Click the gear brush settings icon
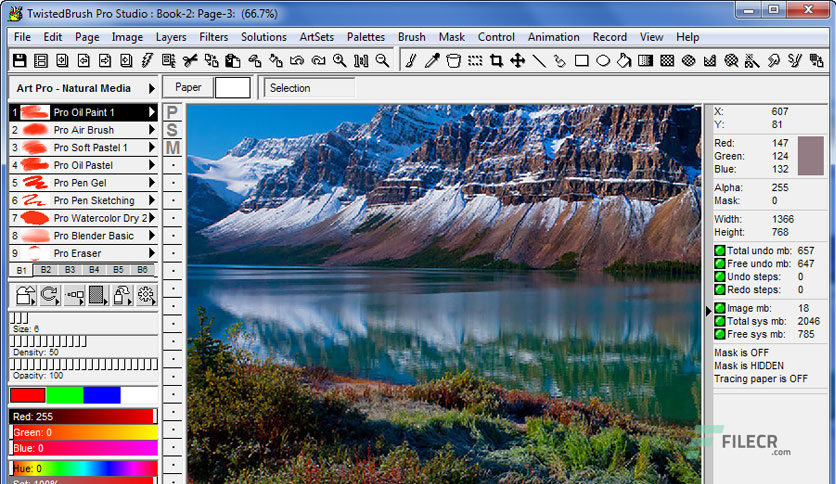 tap(146, 295)
